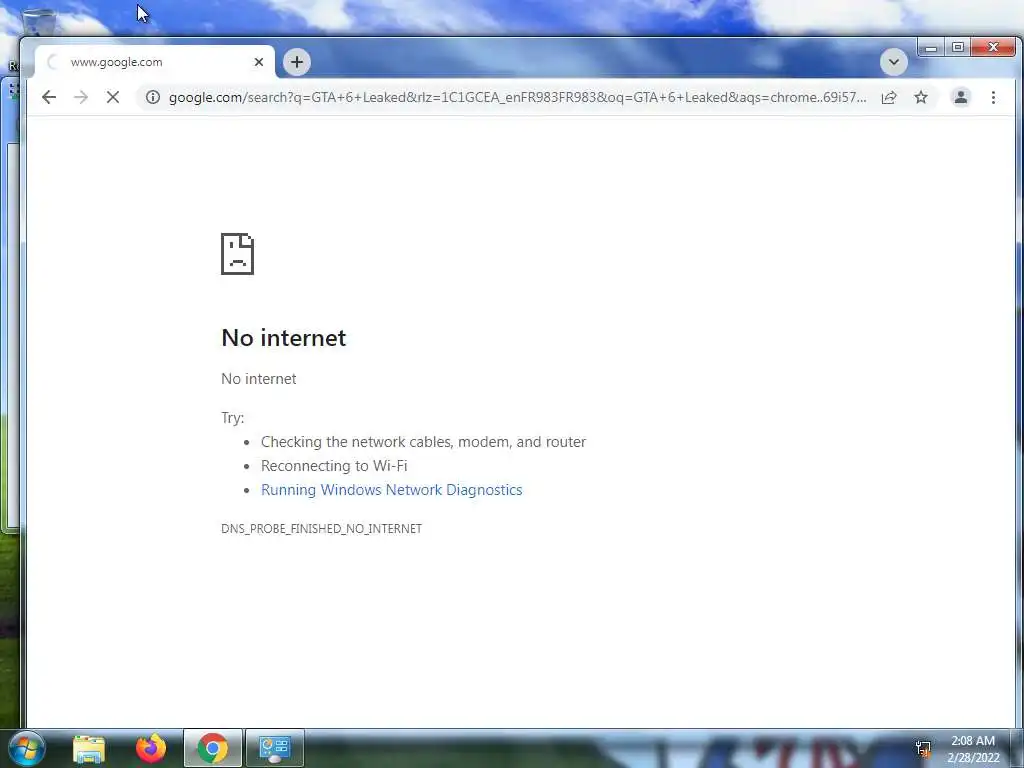The height and width of the screenshot is (768, 1024).
Task: Go back using the browser back arrow
Action: pyautogui.click(x=49, y=97)
